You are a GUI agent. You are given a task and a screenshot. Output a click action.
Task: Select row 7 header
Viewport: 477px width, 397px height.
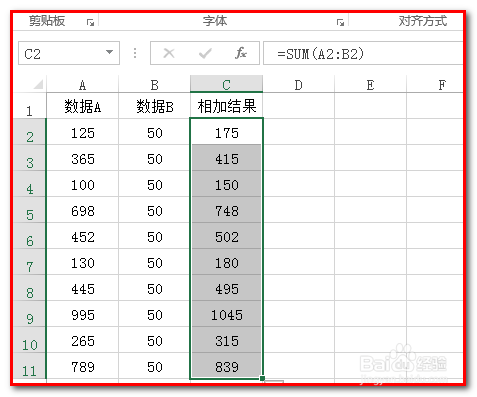(x=29, y=262)
